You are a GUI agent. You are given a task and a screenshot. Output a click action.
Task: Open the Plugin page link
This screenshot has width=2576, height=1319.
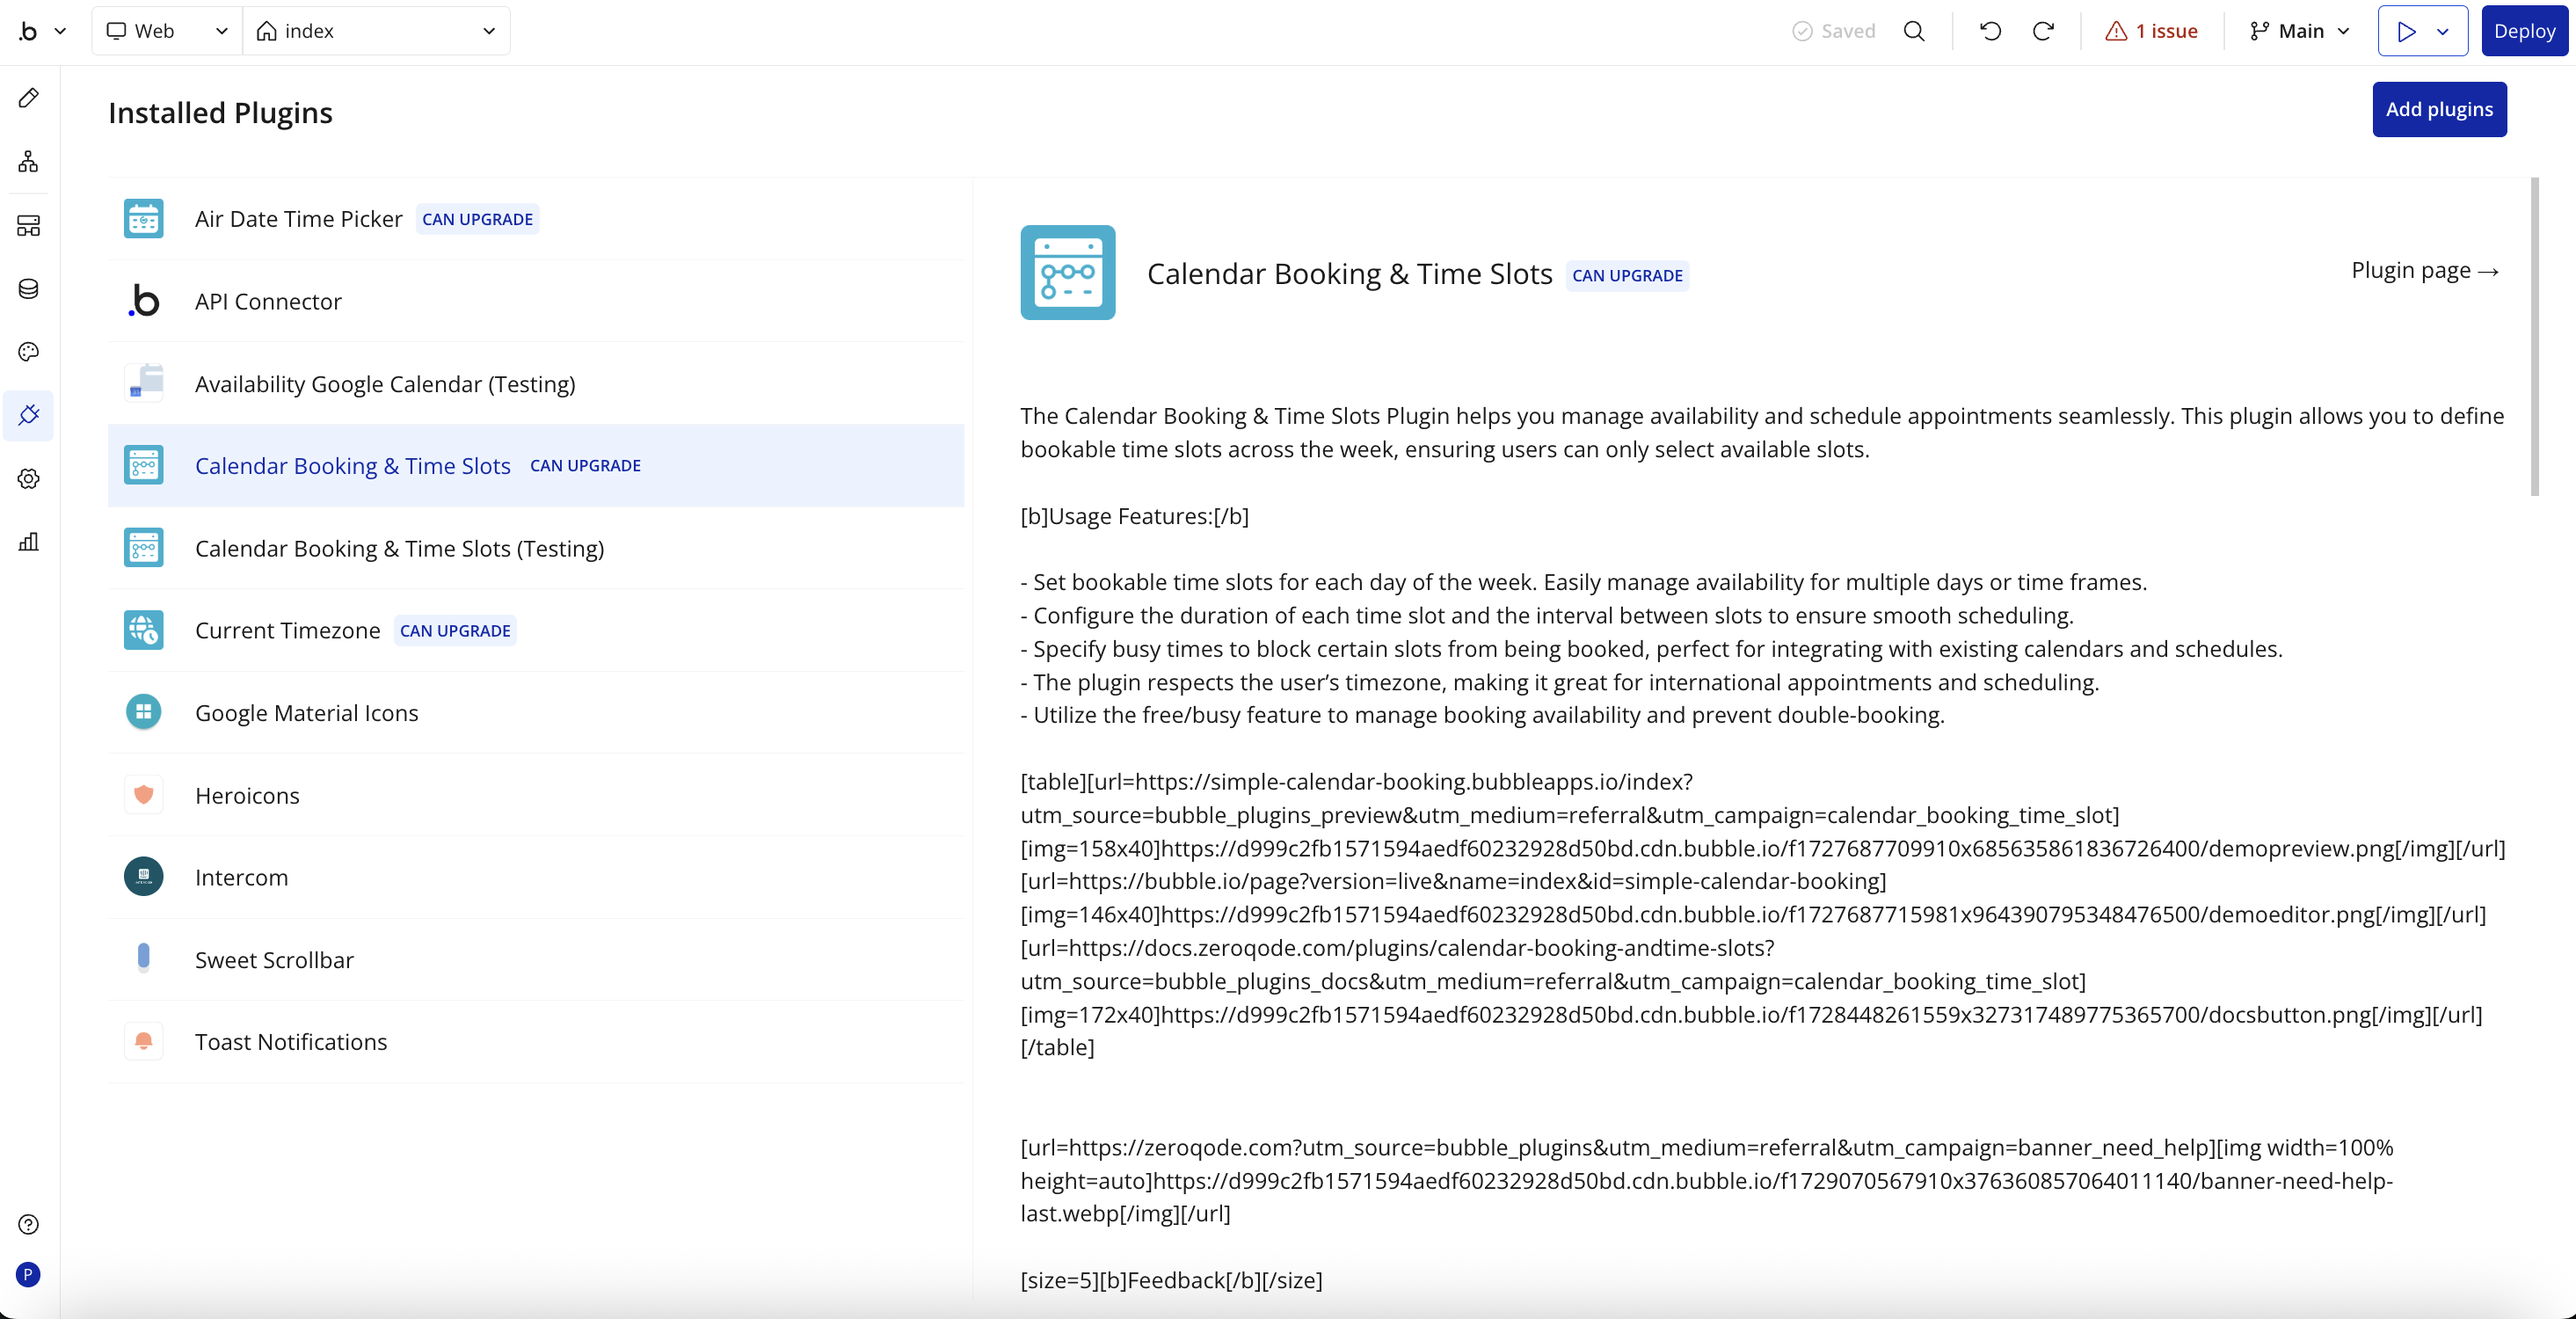tap(2424, 270)
